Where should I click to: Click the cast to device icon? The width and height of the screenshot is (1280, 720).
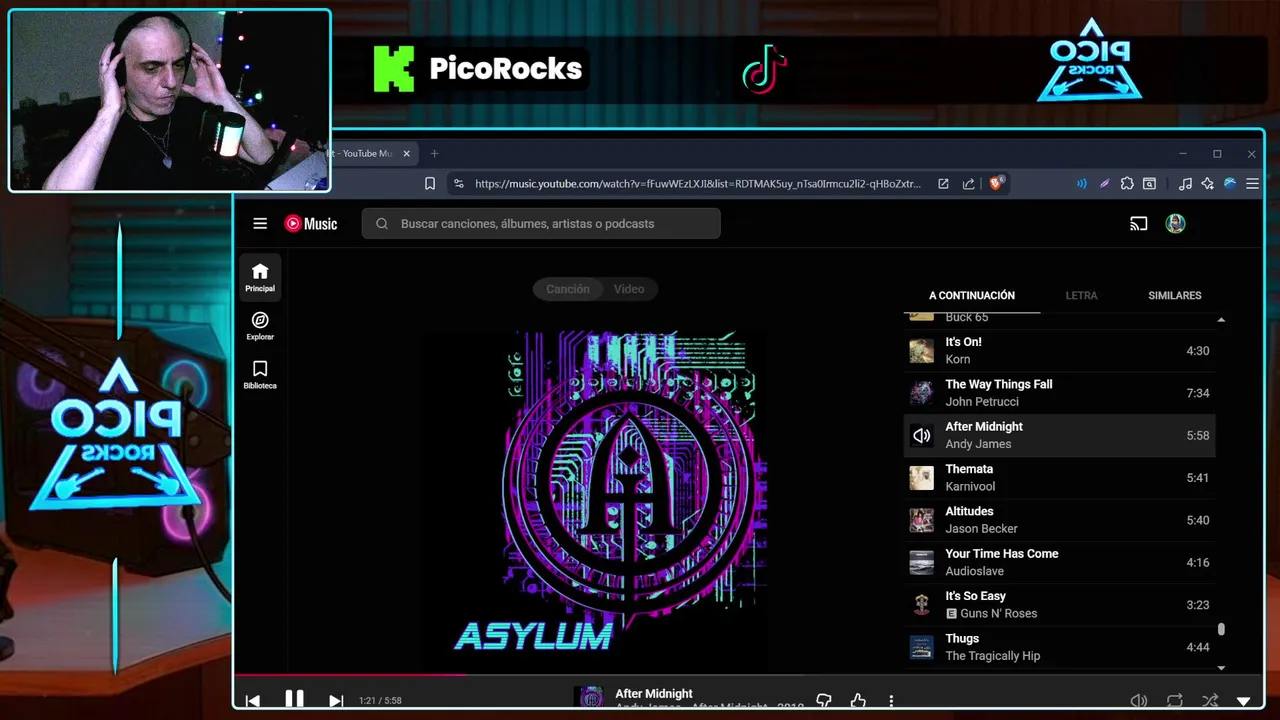[1138, 224]
